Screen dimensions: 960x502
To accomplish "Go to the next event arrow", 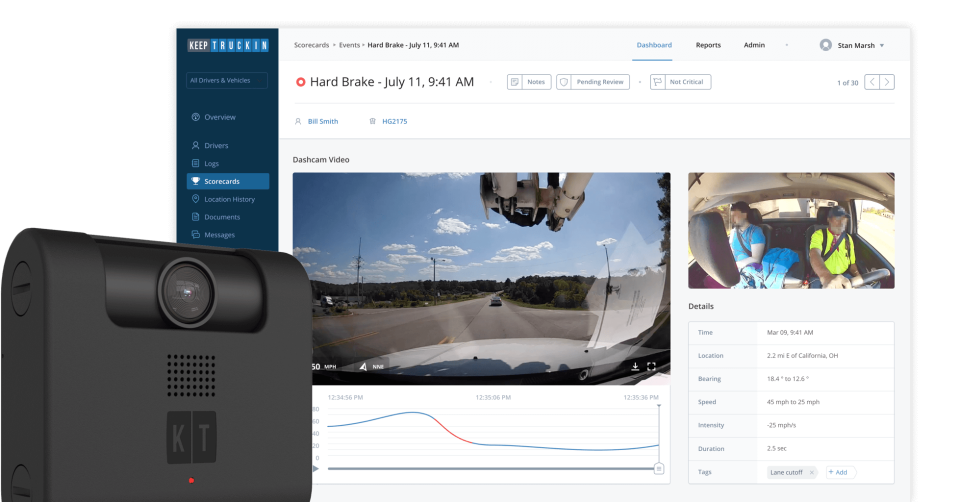I will (x=887, y=82).
